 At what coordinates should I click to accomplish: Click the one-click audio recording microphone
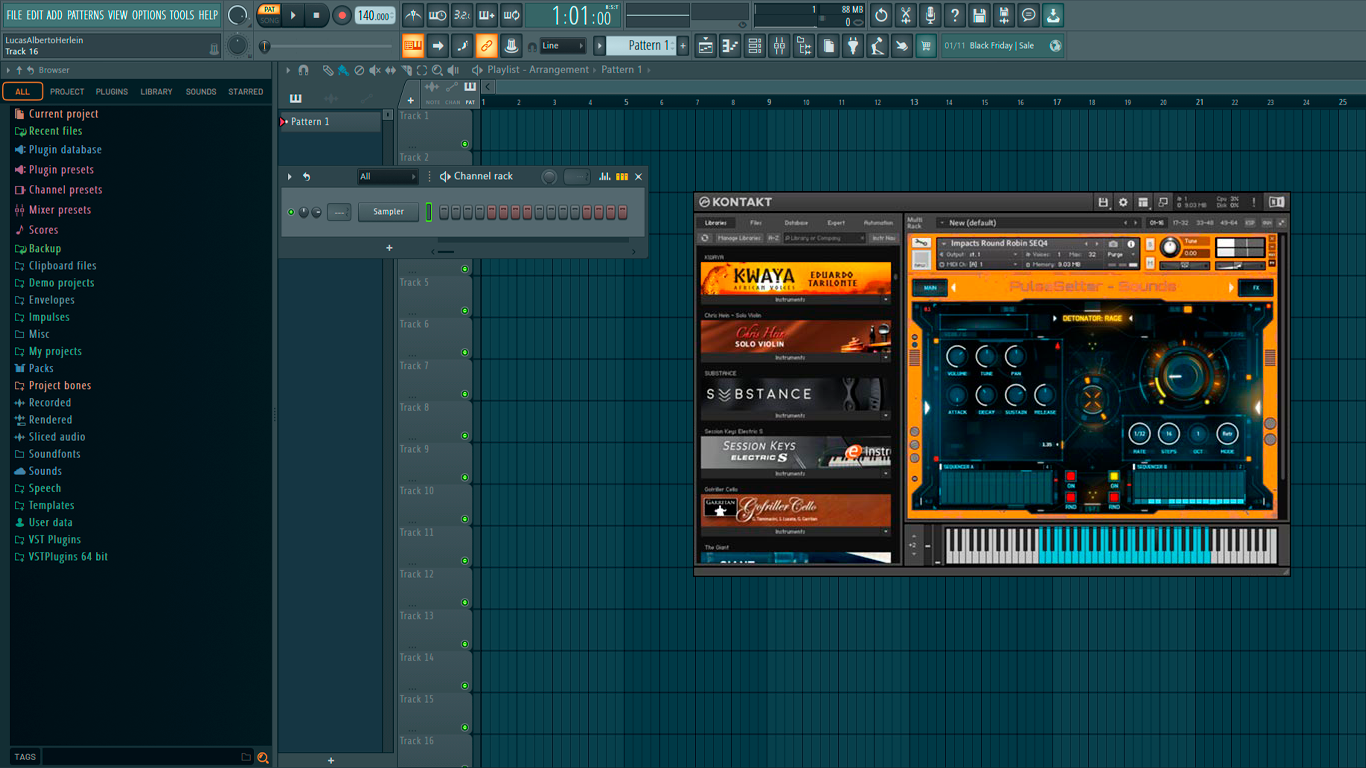(x=930, y=15)
